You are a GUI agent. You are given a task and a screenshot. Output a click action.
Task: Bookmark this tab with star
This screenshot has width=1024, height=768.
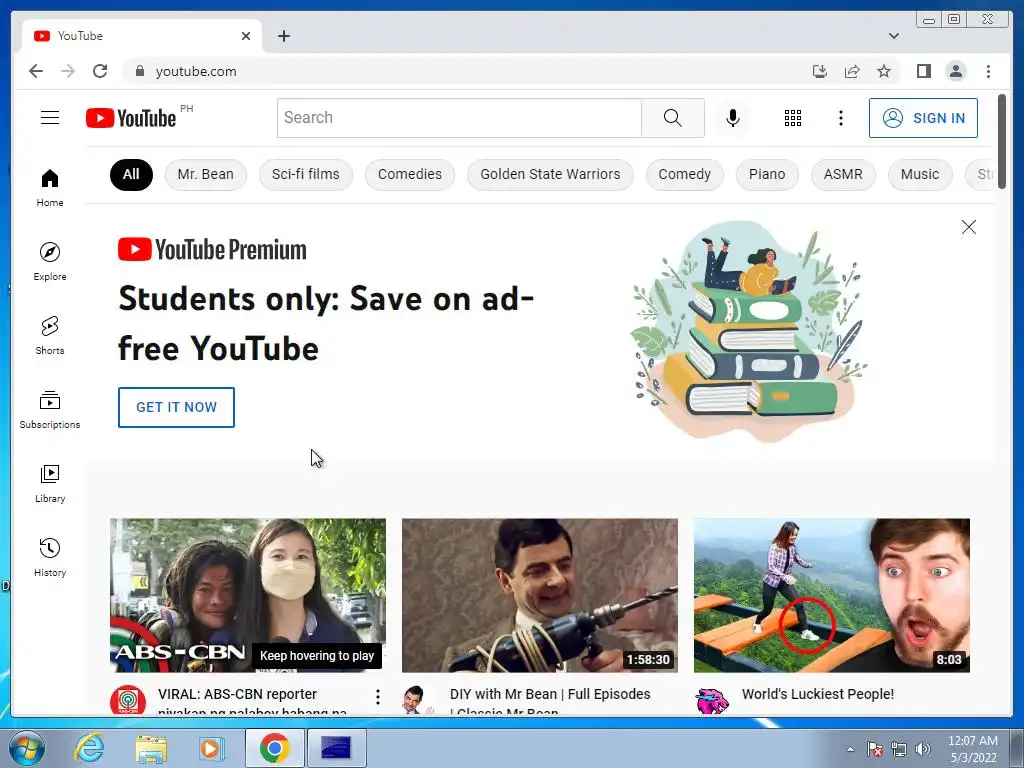[884, 71]
